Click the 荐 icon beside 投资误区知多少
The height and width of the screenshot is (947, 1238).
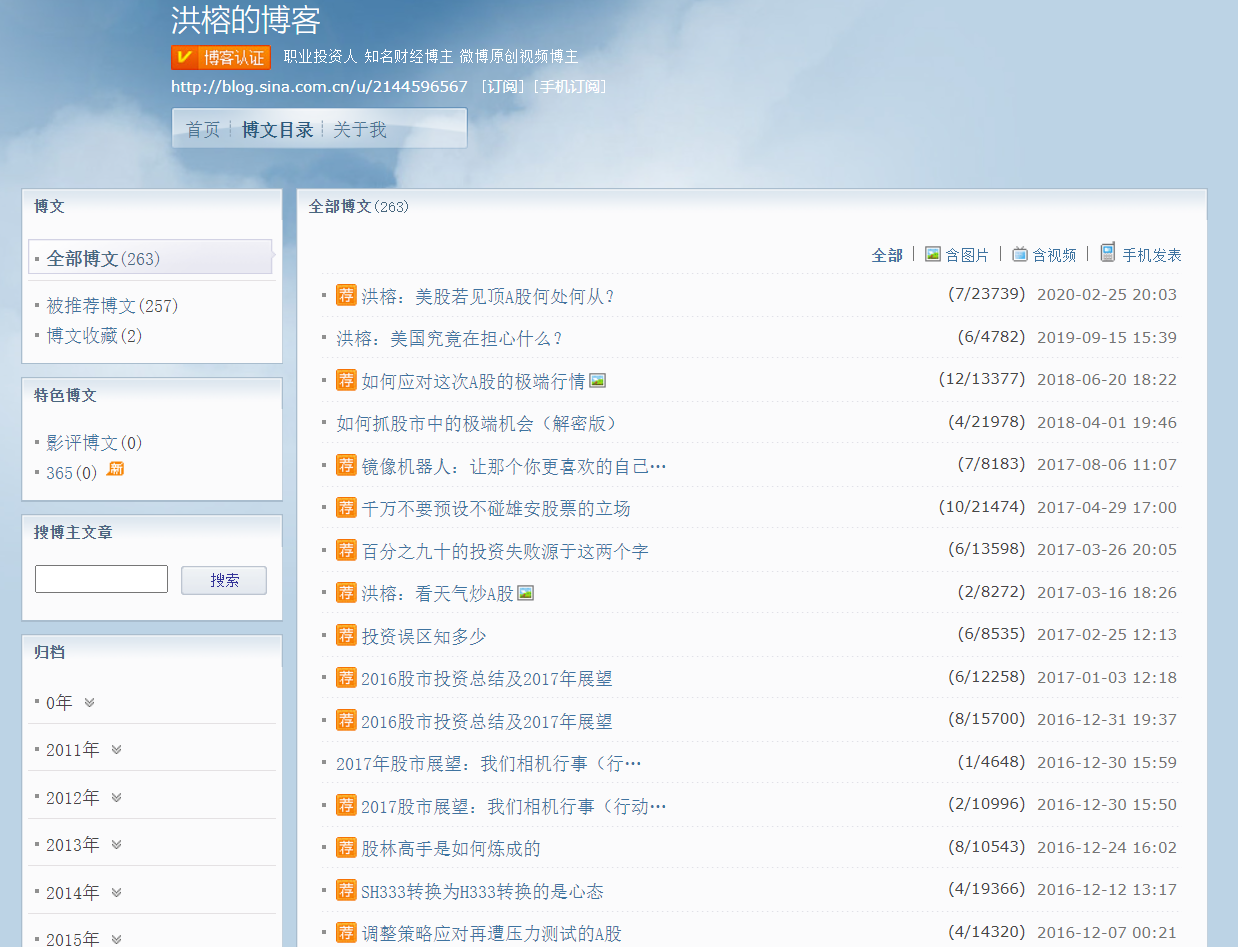(x=346, y=635)
